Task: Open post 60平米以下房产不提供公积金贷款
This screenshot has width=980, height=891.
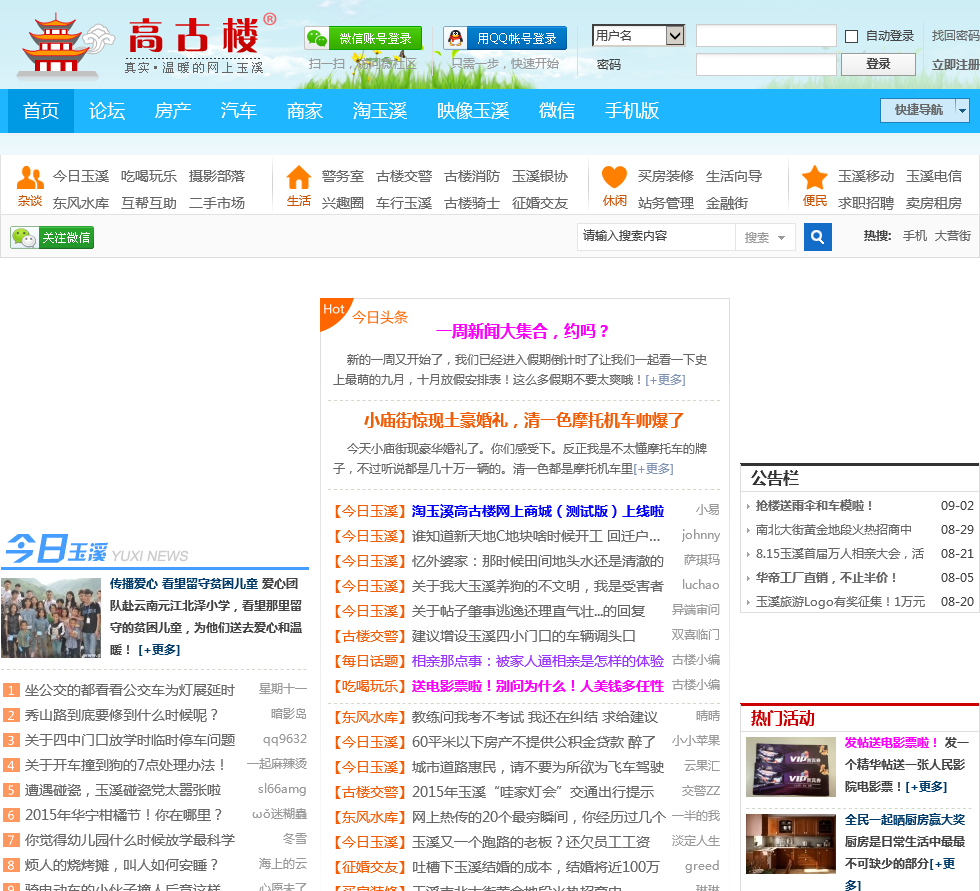Action: pyautogui.click(x=534, y=742)
